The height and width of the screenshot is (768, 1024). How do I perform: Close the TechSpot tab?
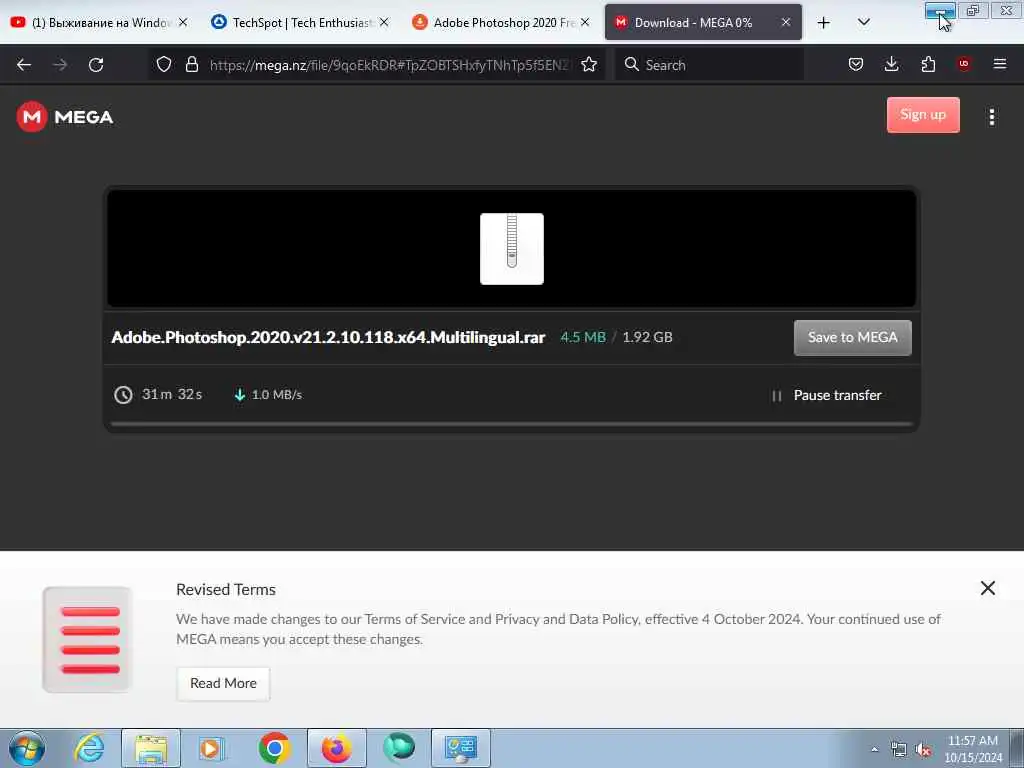[x=384, y=22]
